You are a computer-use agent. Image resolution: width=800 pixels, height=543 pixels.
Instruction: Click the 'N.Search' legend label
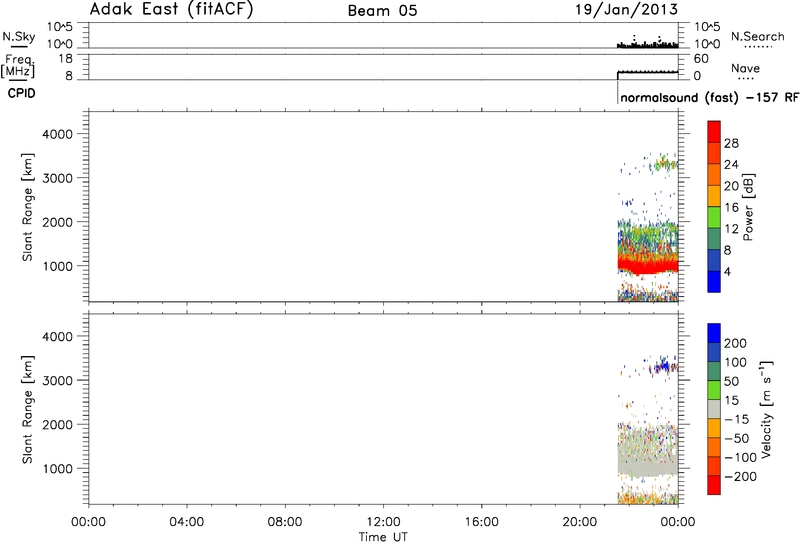[x=757, y=36]
